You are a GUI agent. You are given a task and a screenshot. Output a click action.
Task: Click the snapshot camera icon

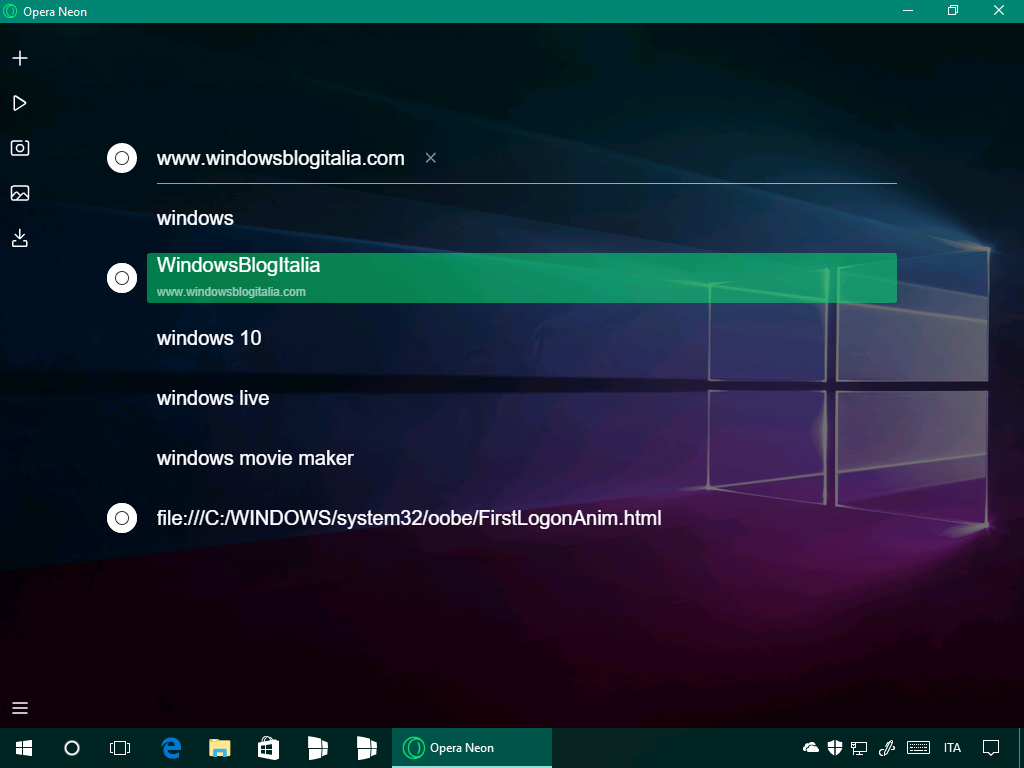[x=20, y=148]
